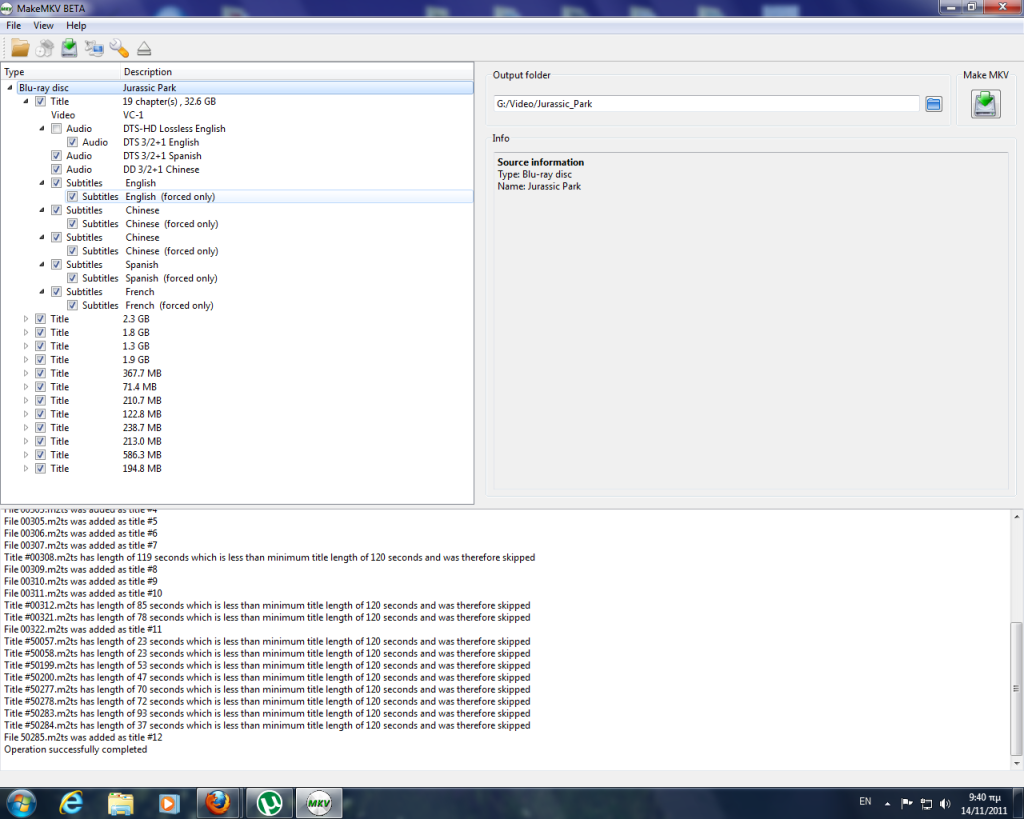Click the Type column header
Image resolution: width=1024 pixels, height=819 pixels.
(x=15, y=72)
